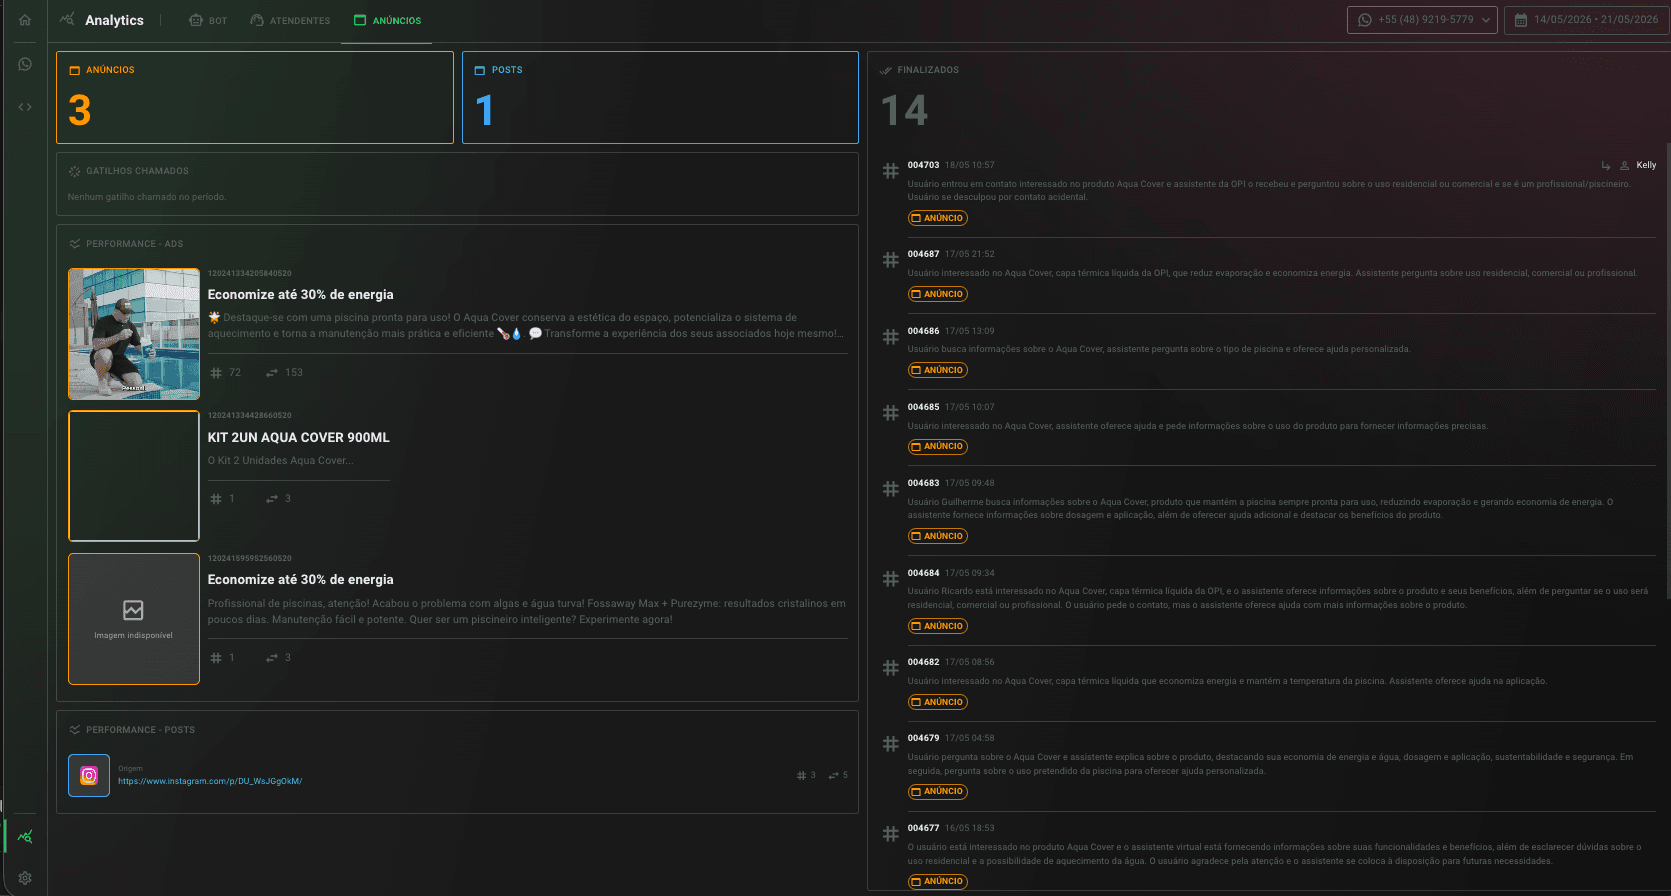Click ANÚNCIO tag under conversation 004683

point(938,536)
